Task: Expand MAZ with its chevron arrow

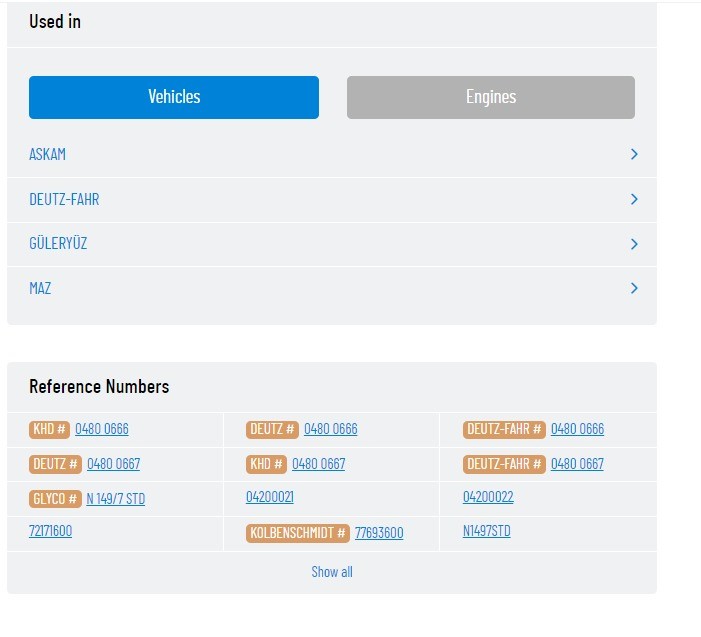Action: (634, 288)
